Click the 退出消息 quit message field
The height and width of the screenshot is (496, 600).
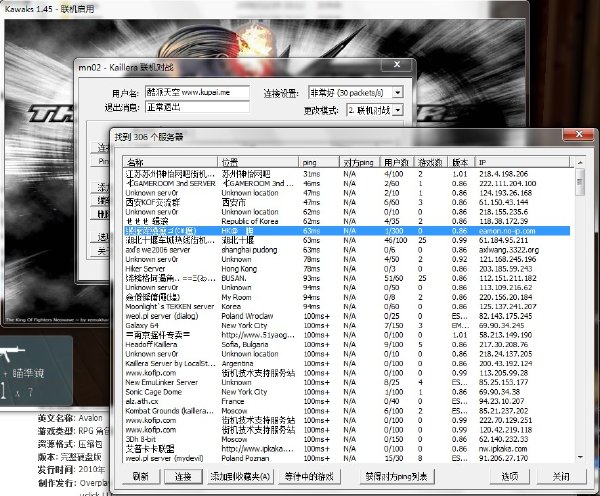[x=197, y=107]
